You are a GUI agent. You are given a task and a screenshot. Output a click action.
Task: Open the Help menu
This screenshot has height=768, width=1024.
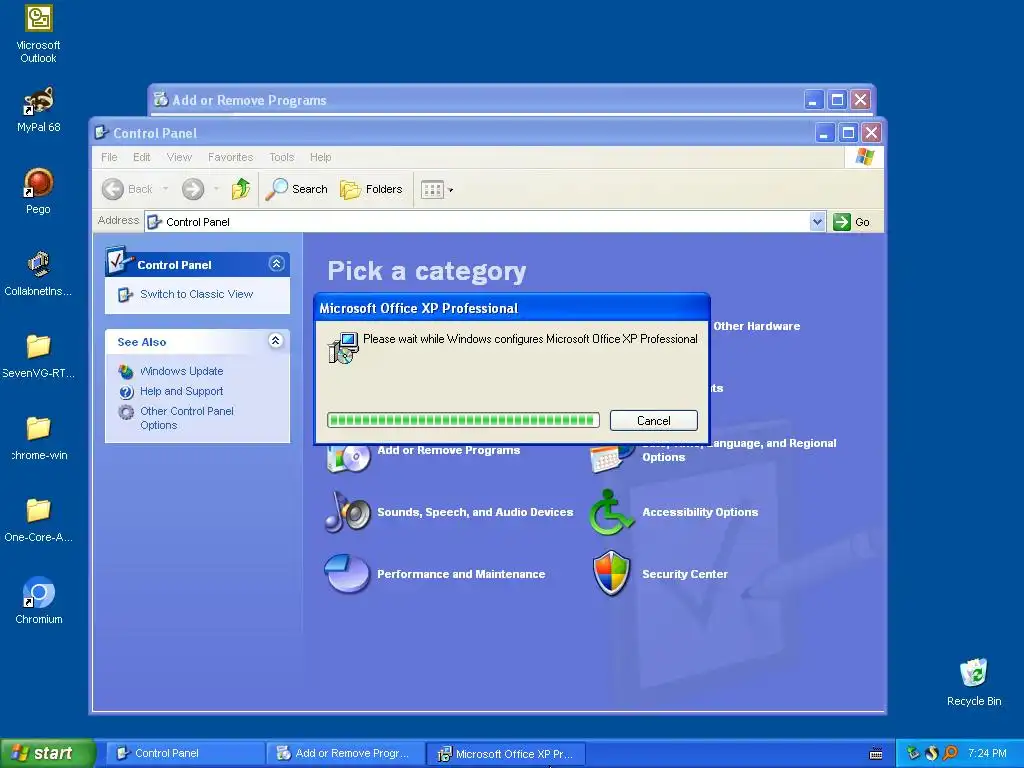(320, 157)
